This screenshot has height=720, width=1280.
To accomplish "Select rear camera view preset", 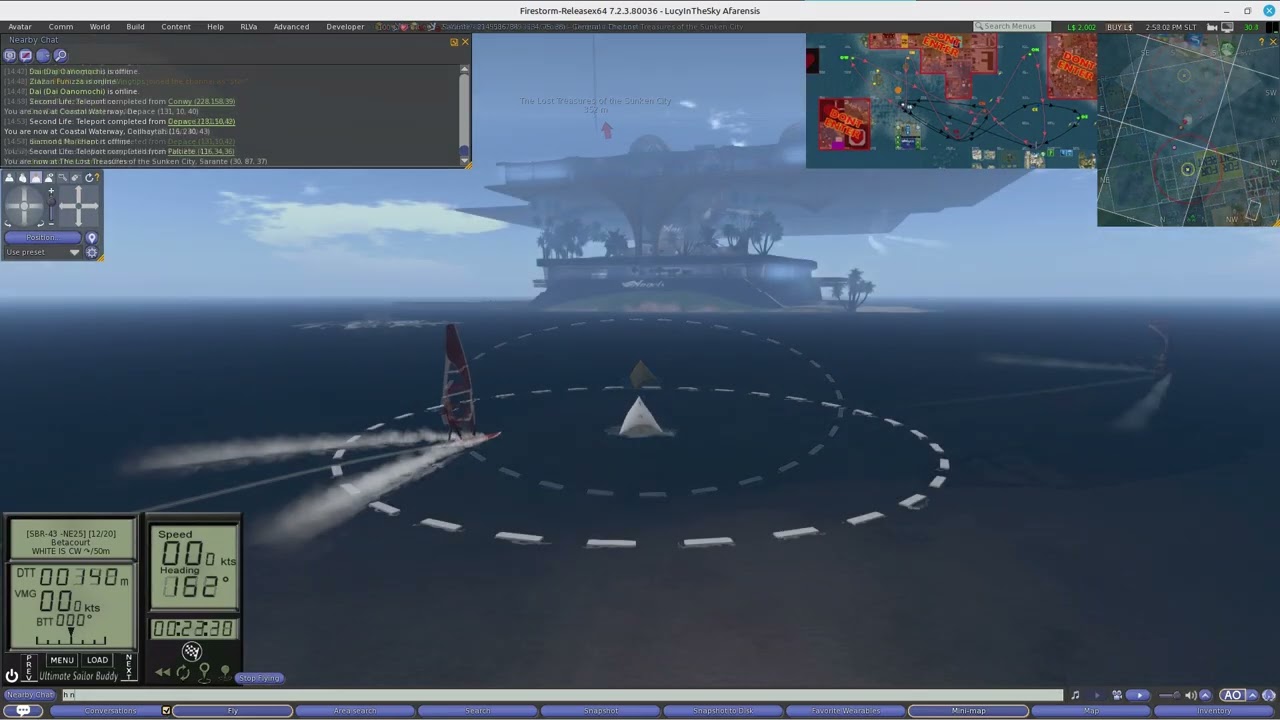I will coord(35,178).
